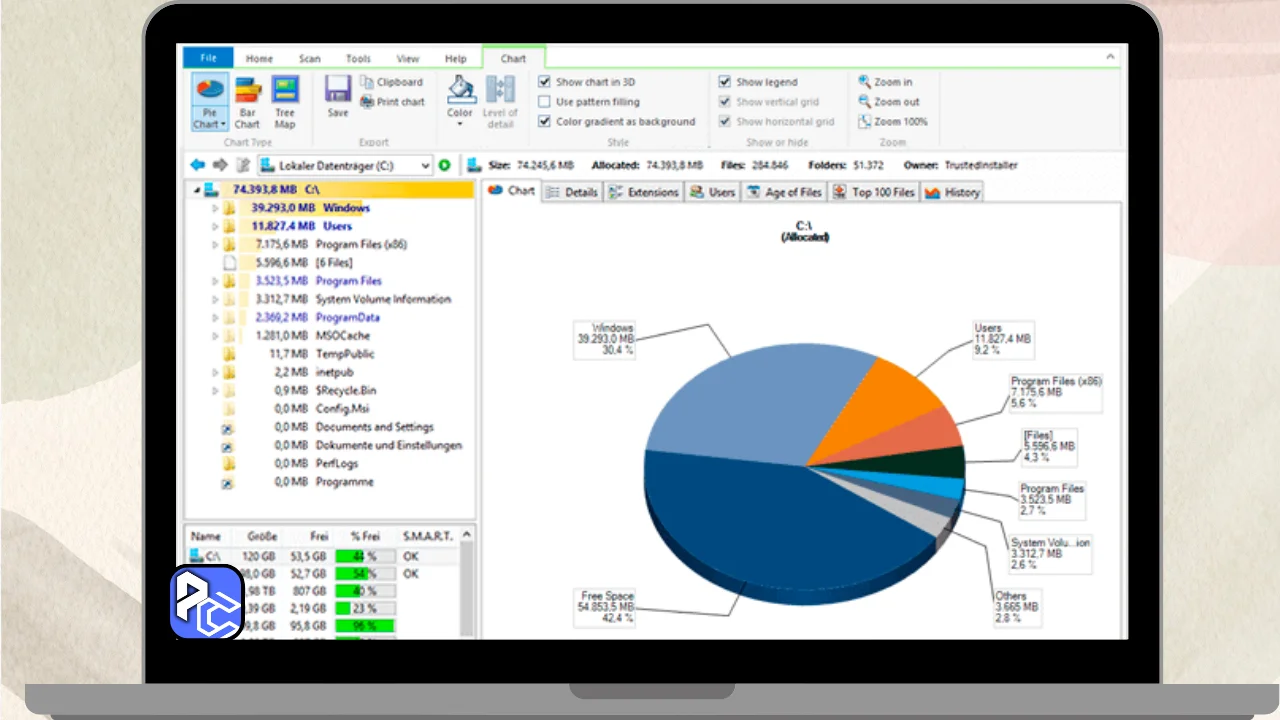Open the File menu
This screenshot has width=1280, height=720.
tap(208, 58)
